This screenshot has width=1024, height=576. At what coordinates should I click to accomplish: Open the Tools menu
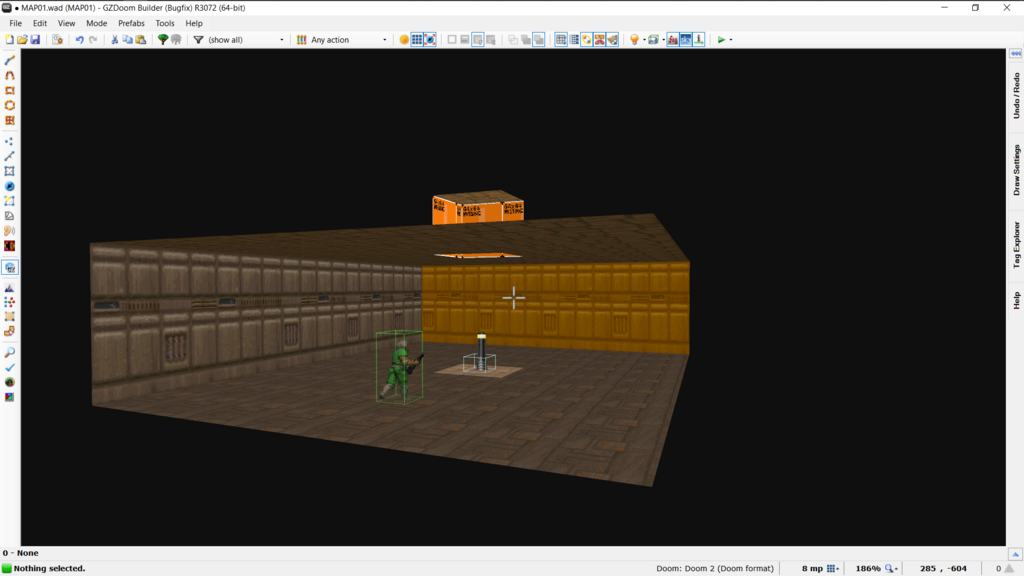point(165,23)
